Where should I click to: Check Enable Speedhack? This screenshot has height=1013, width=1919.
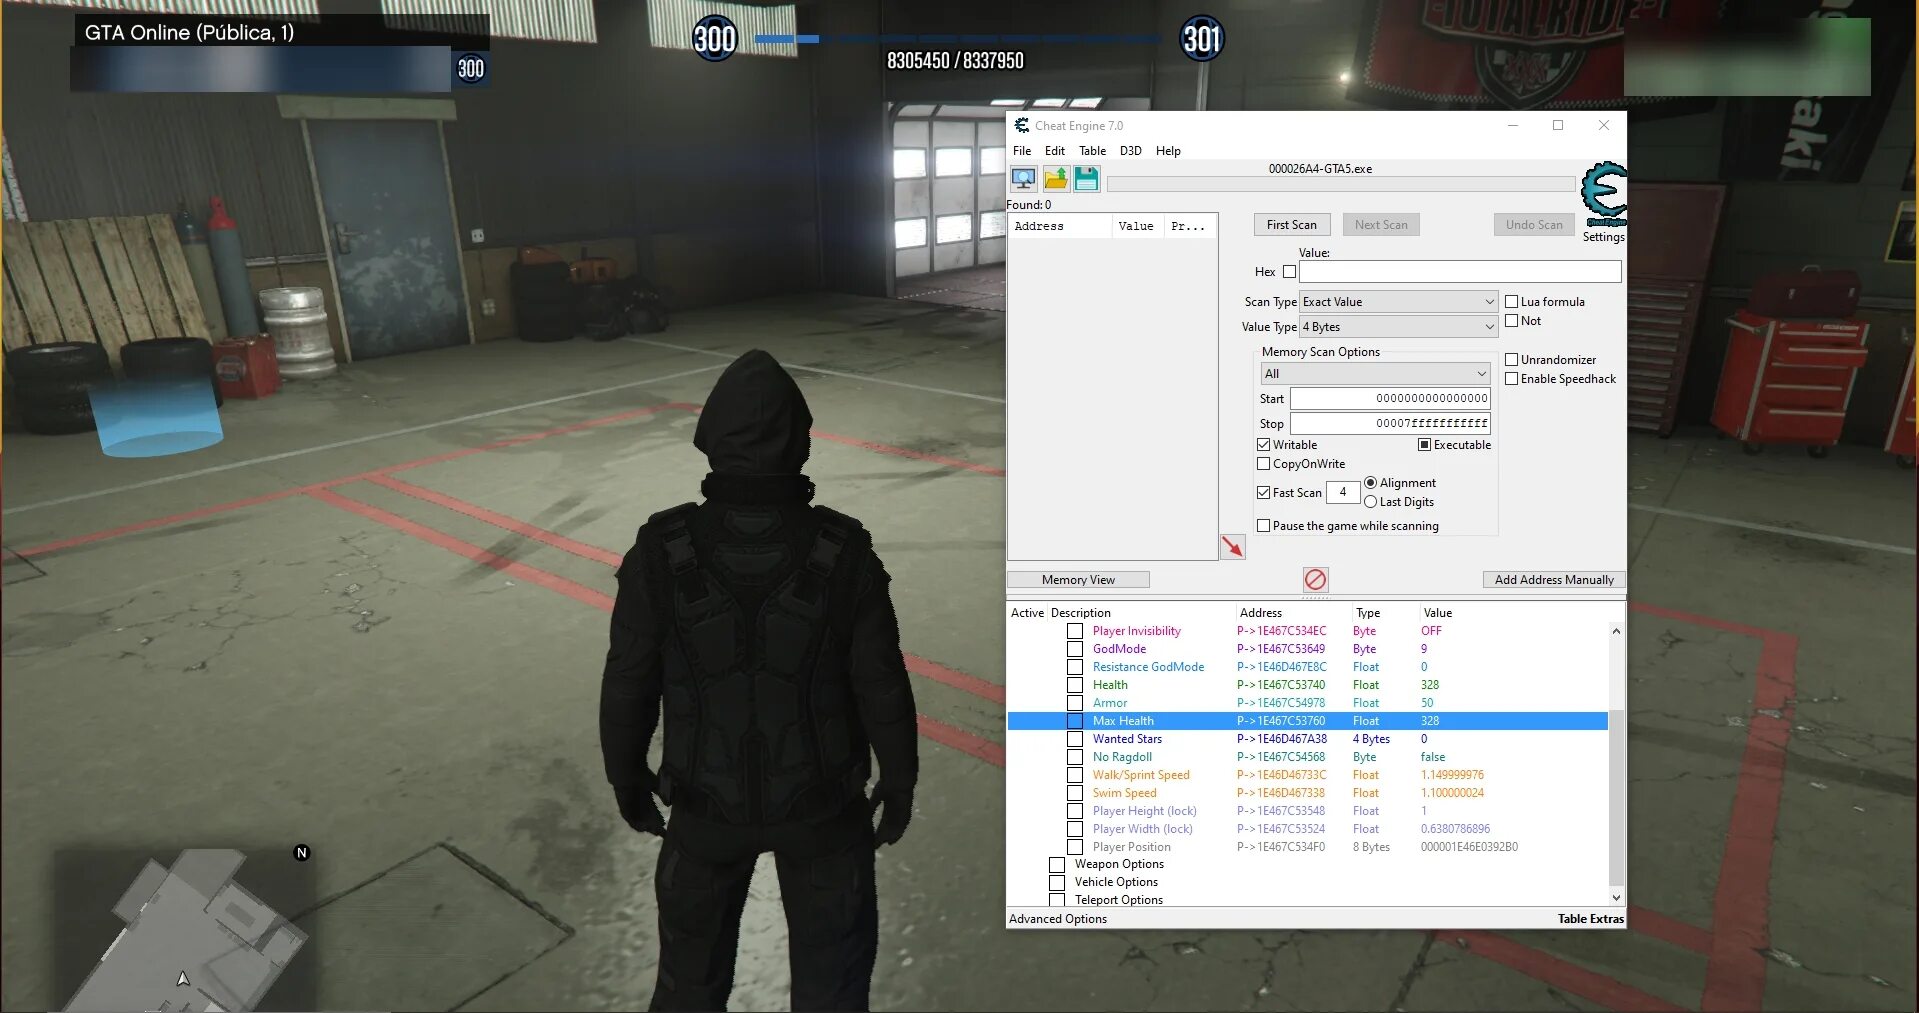(x=1511, y=379)
